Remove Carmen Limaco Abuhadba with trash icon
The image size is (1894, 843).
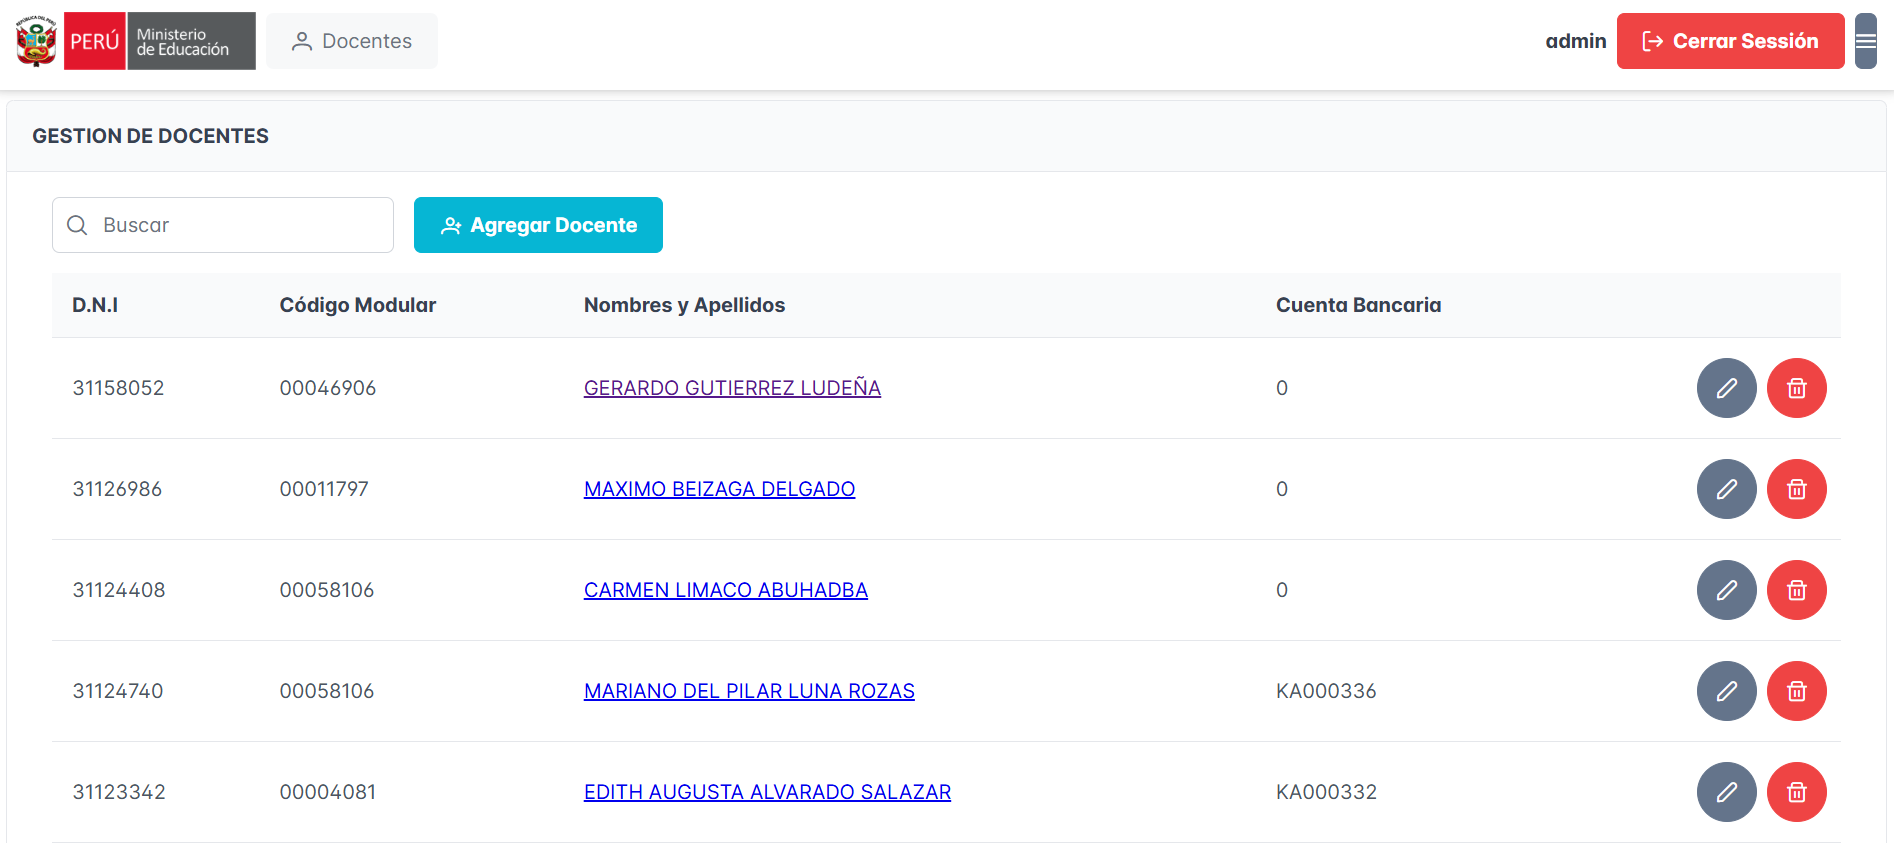click(1796, 590)
